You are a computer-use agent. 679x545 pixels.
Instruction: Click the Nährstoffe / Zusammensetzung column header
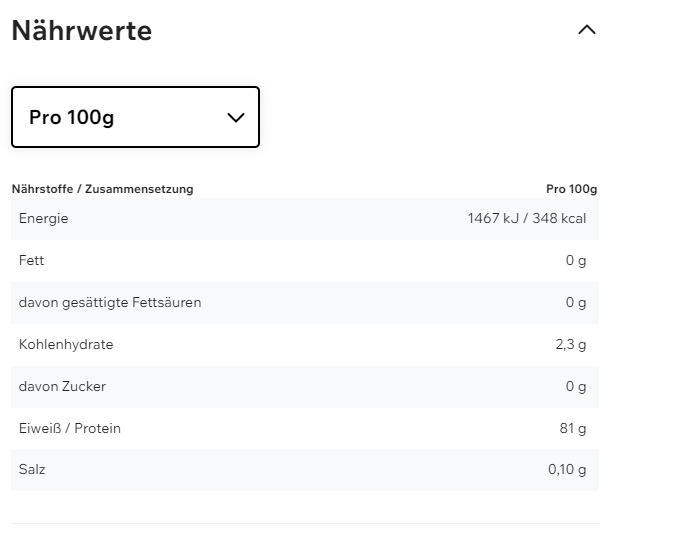(103, 189)
